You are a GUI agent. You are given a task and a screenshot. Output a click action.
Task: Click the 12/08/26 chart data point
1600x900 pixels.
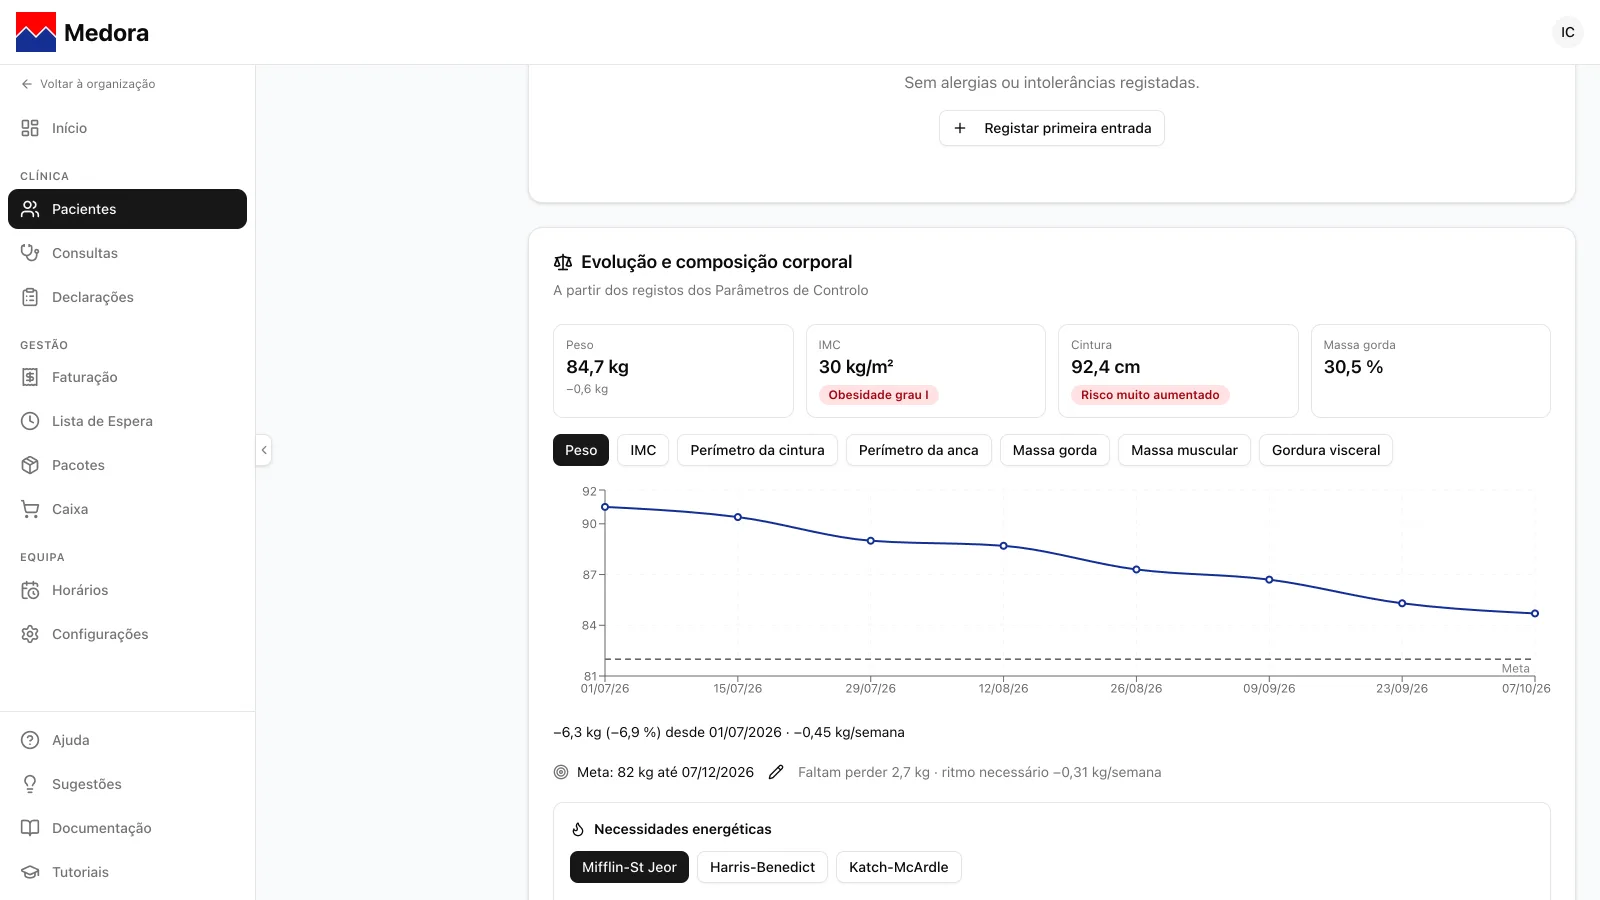click(x=1004, y=546)
